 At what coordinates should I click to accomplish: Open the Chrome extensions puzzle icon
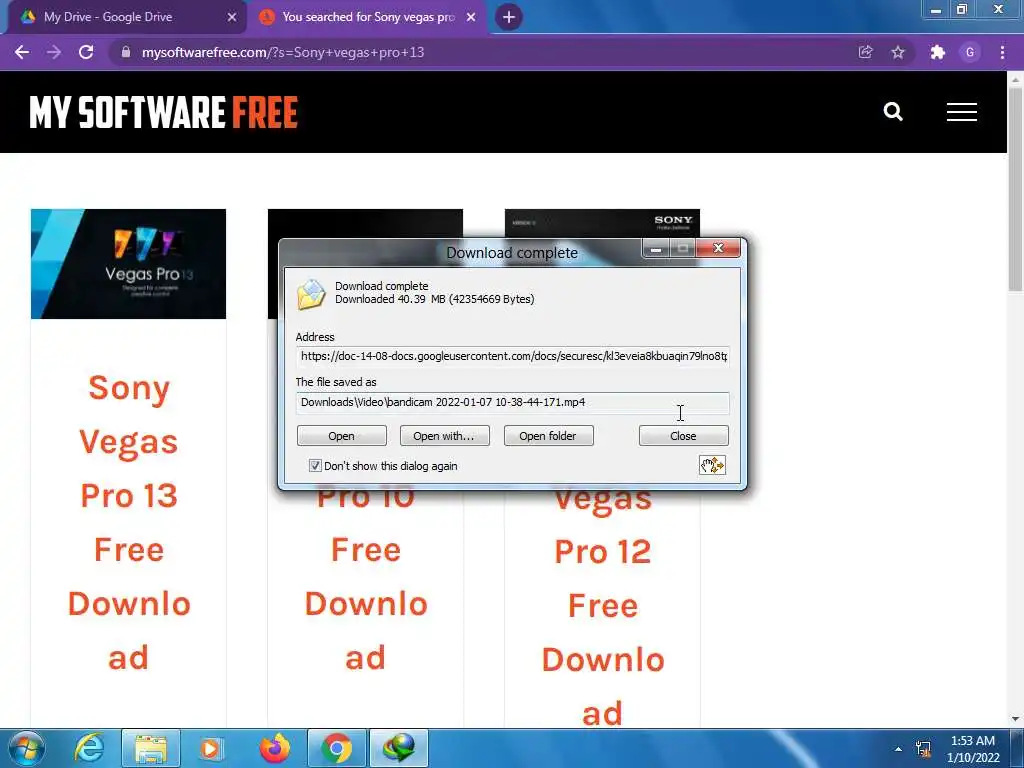coord(938,52)
